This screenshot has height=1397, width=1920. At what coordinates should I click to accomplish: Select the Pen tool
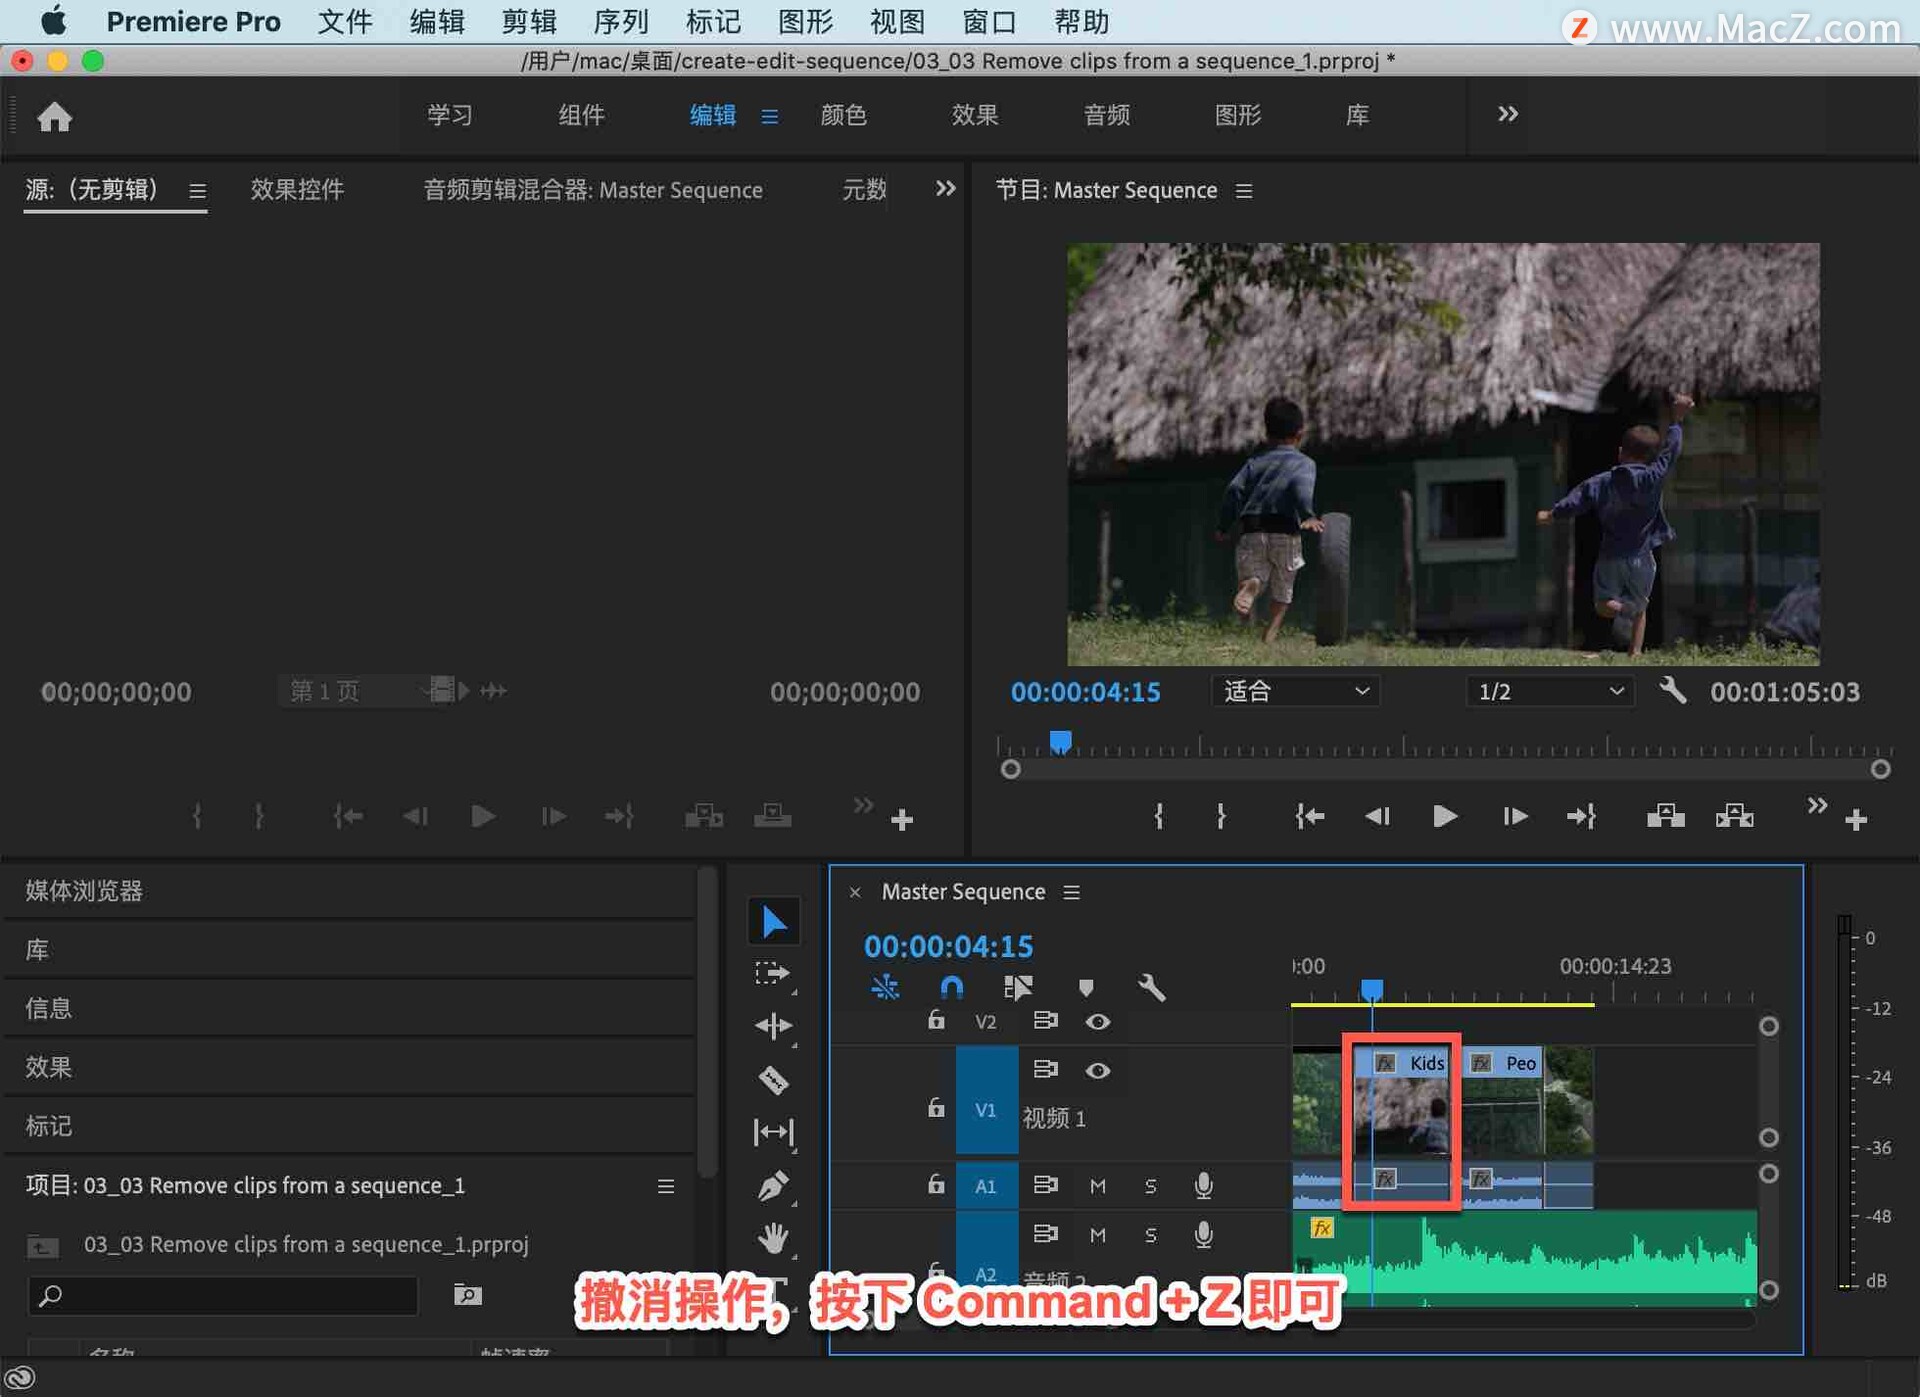click(x=773, y=1186)
